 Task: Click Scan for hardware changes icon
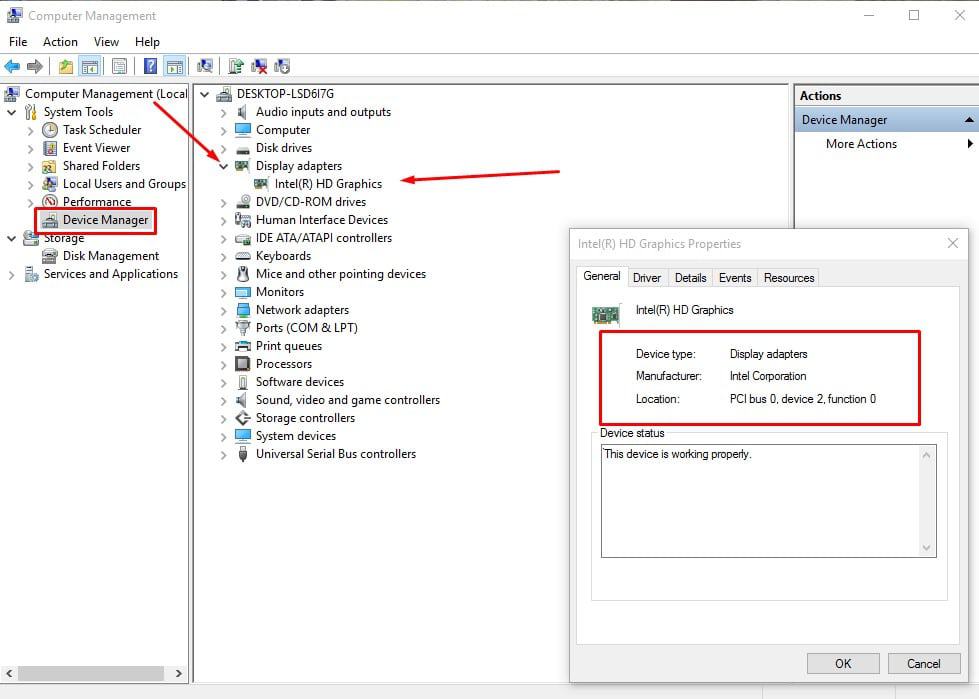[205, 67]
